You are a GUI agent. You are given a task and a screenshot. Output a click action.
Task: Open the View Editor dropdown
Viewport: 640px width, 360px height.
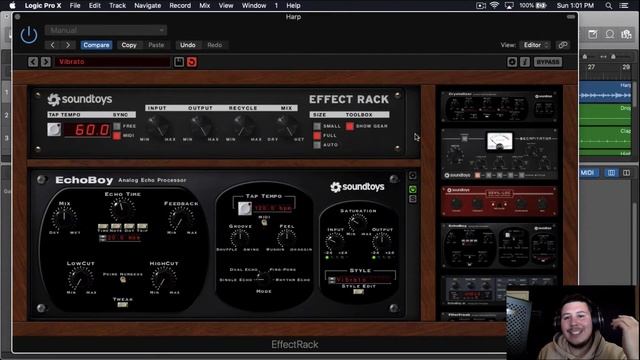(535, 45)
